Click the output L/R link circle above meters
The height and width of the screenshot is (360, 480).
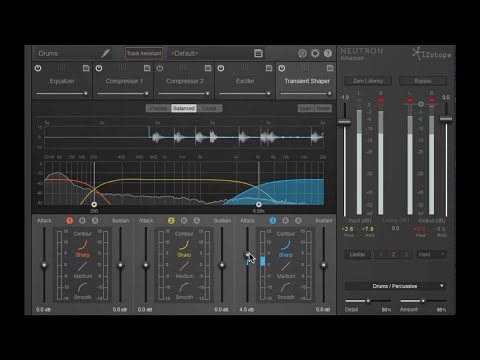point(421,104)
